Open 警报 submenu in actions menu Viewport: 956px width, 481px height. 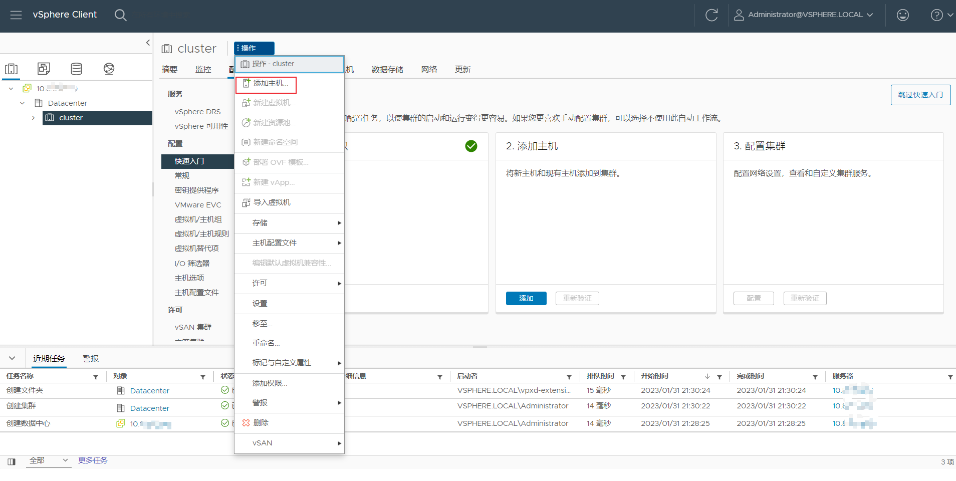(x=290, y=402)
